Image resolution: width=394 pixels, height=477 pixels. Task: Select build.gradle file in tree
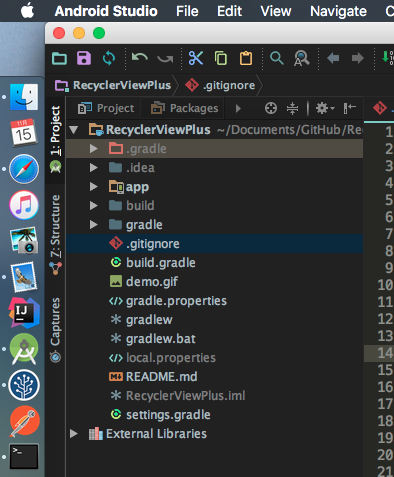[x=214, y=263]
